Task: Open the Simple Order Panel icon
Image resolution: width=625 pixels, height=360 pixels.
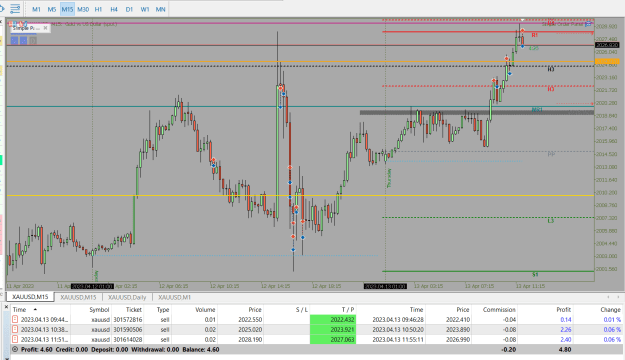Action: [588, 24]
